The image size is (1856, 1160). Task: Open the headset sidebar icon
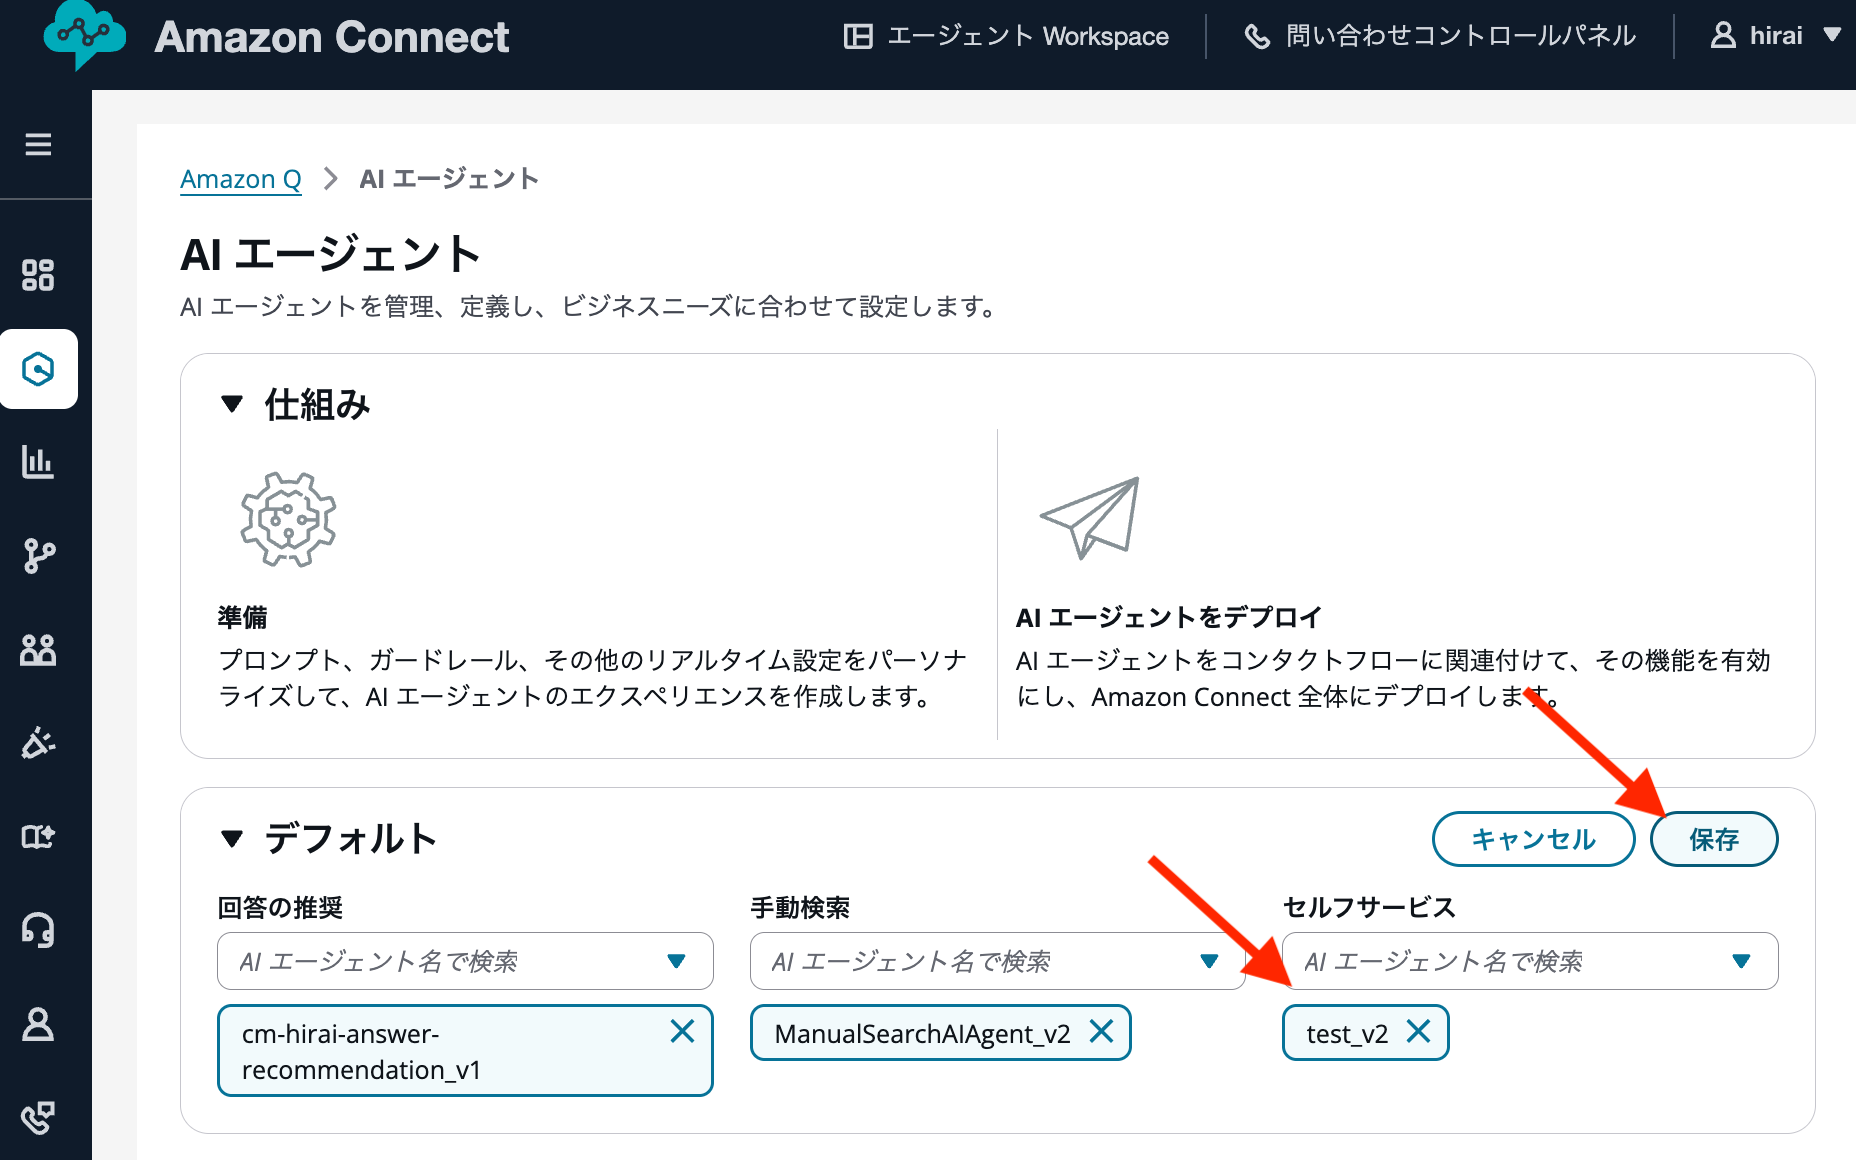38,930
